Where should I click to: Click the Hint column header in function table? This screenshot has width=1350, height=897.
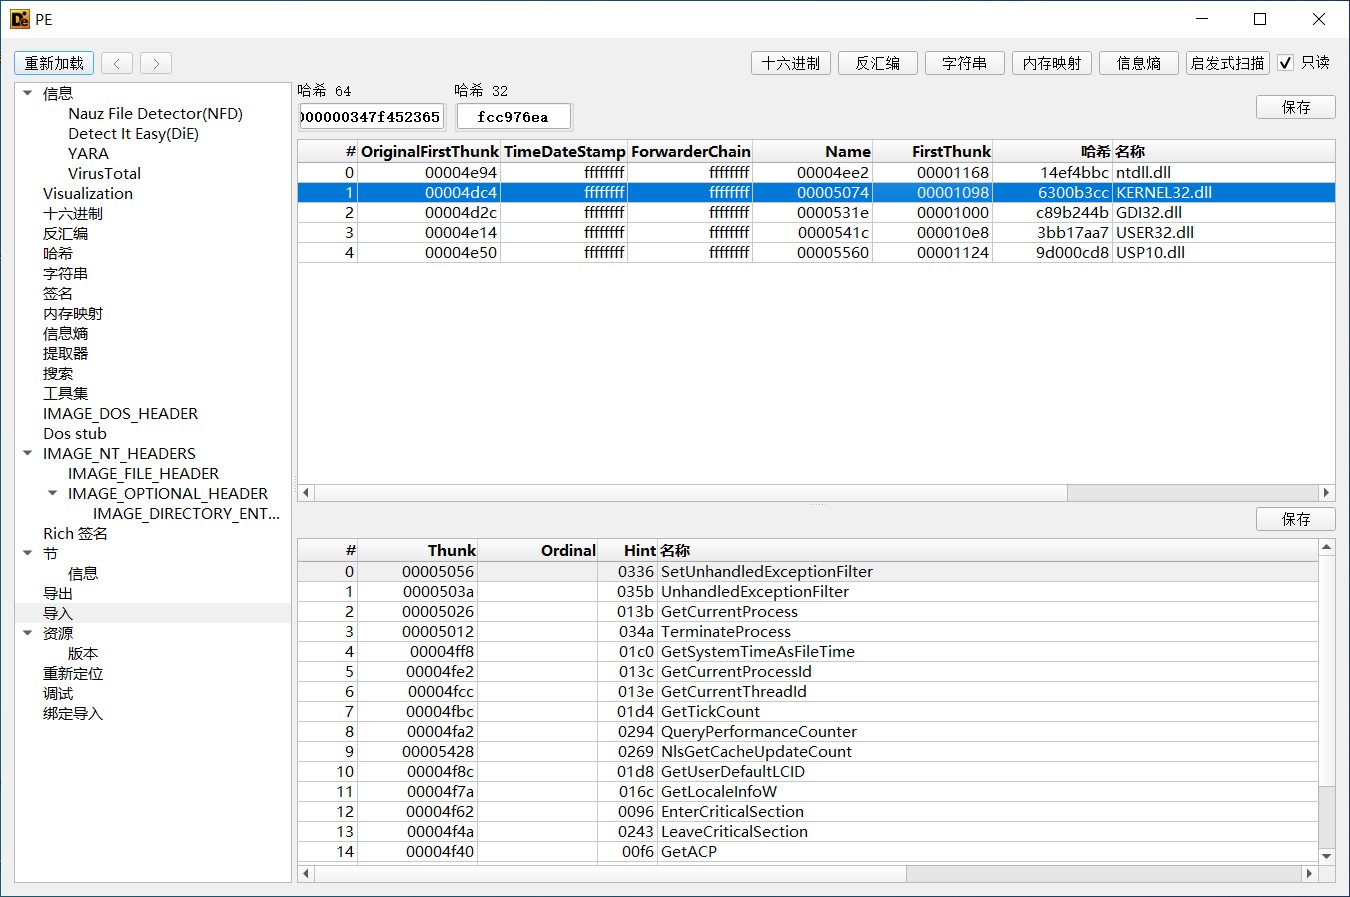628,550
